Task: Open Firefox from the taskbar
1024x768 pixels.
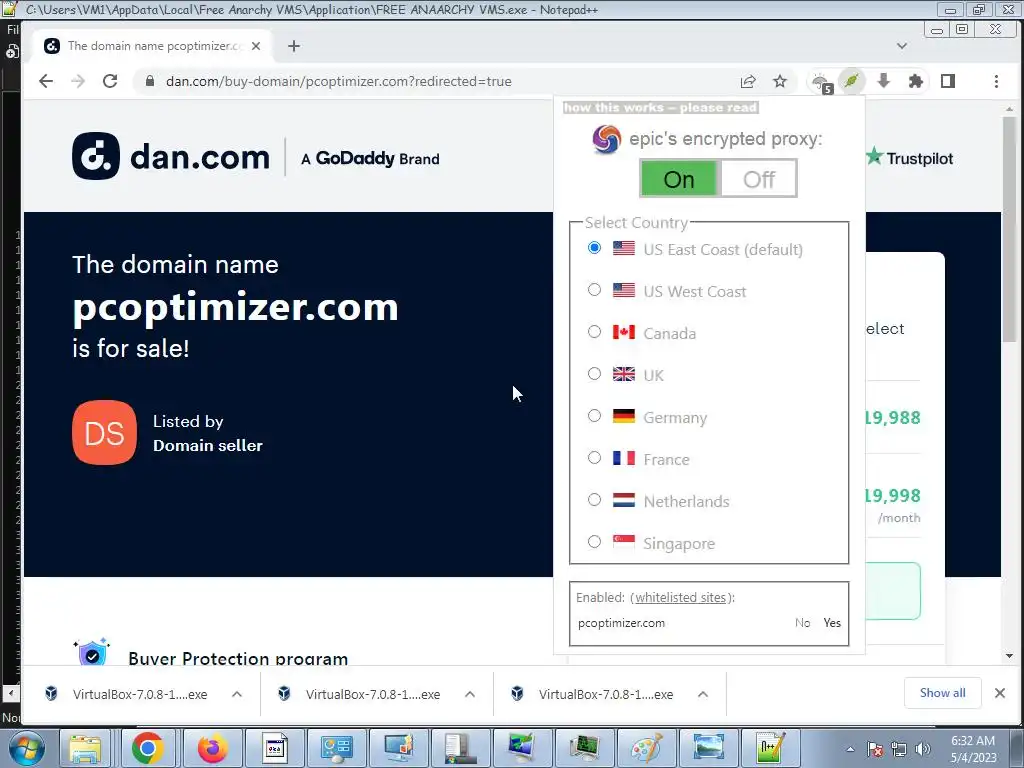Action: (x=212, y=748)
